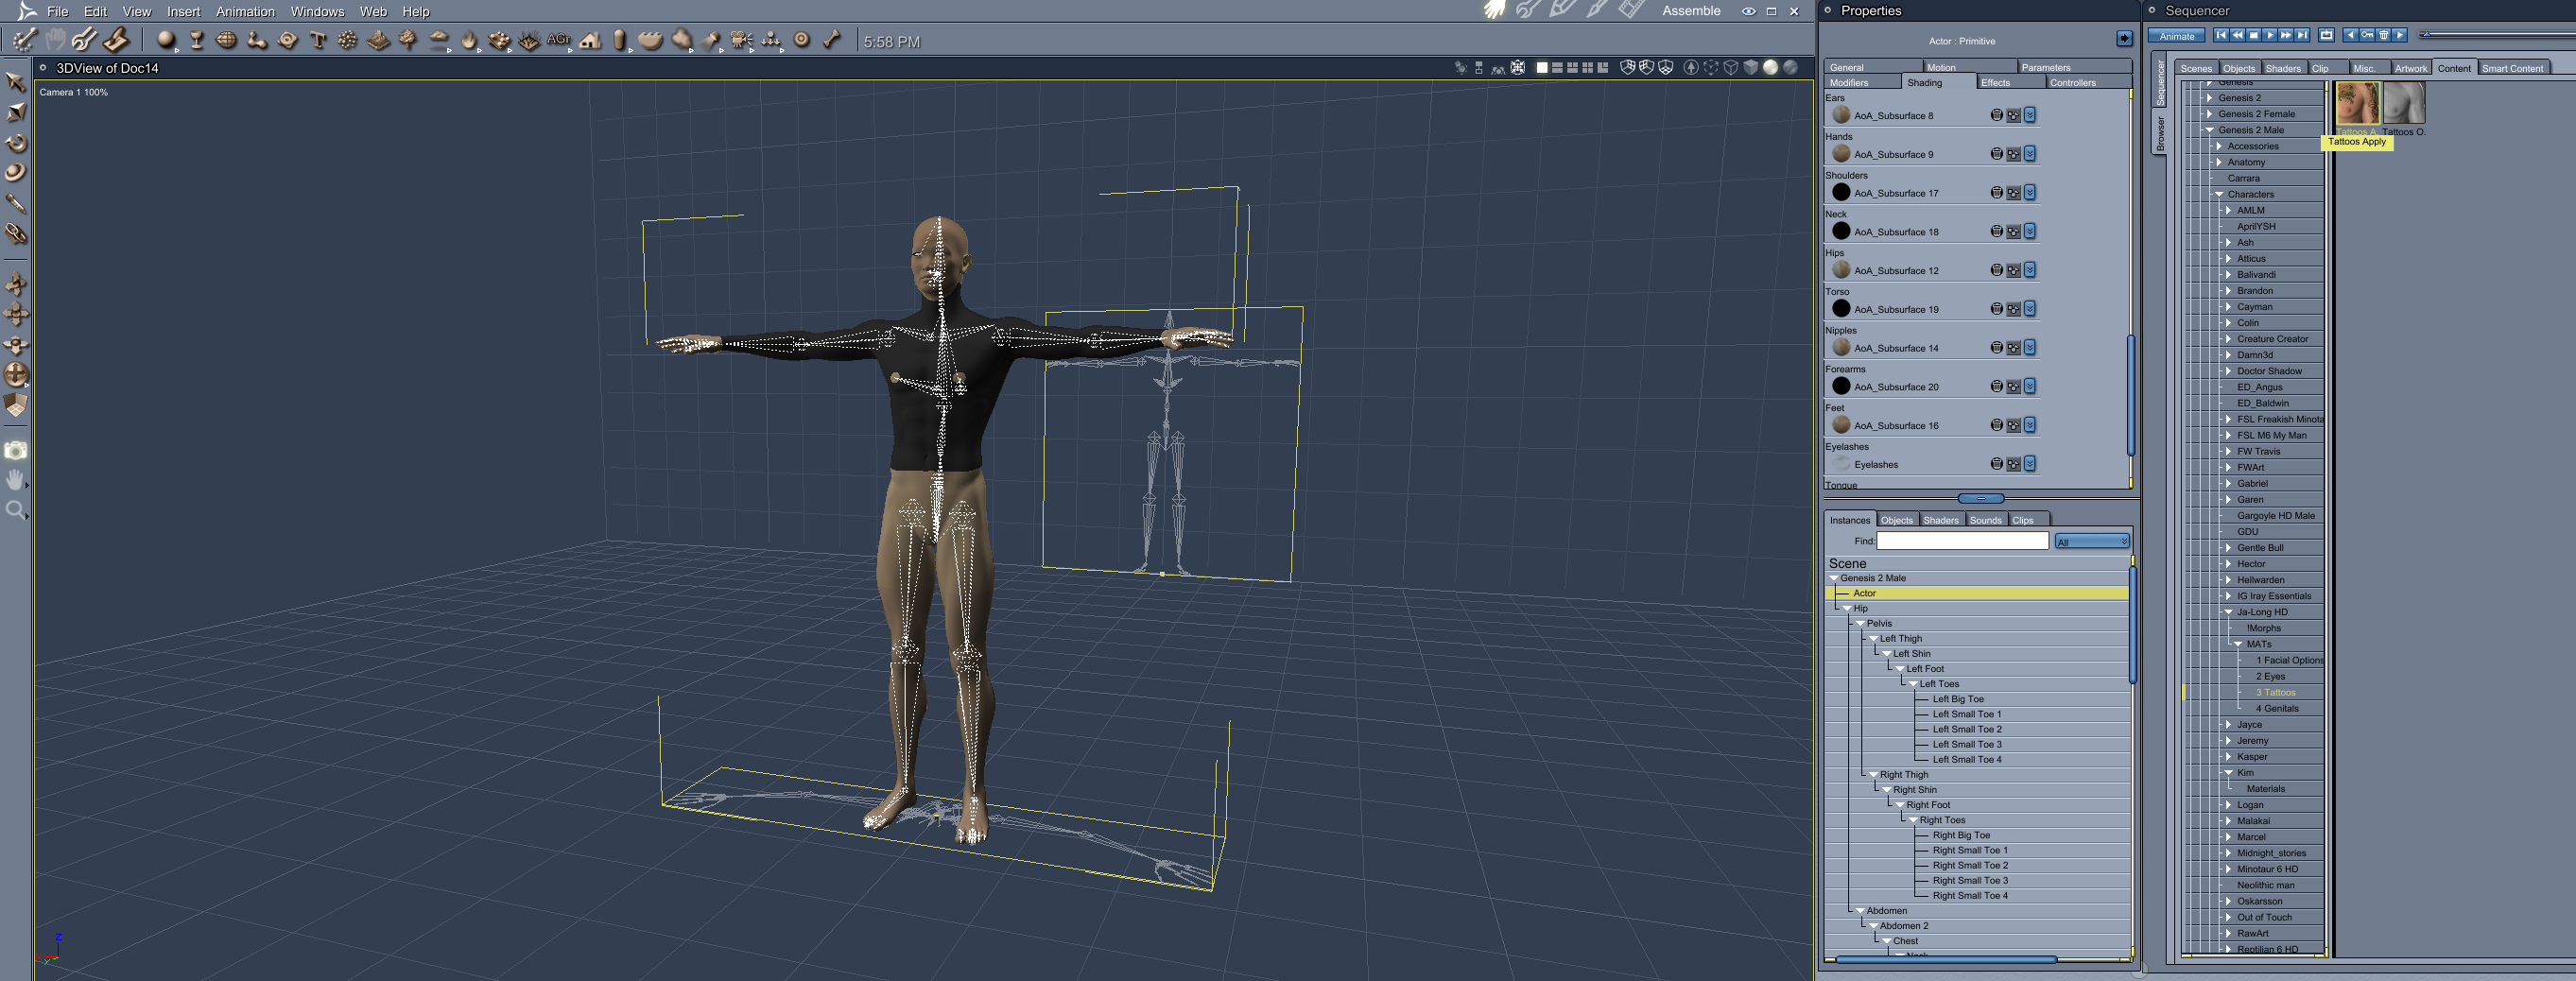Click the AGr toolbar icon
Viewport: 2576px width, 981px height.
click(x=559, y=40)
